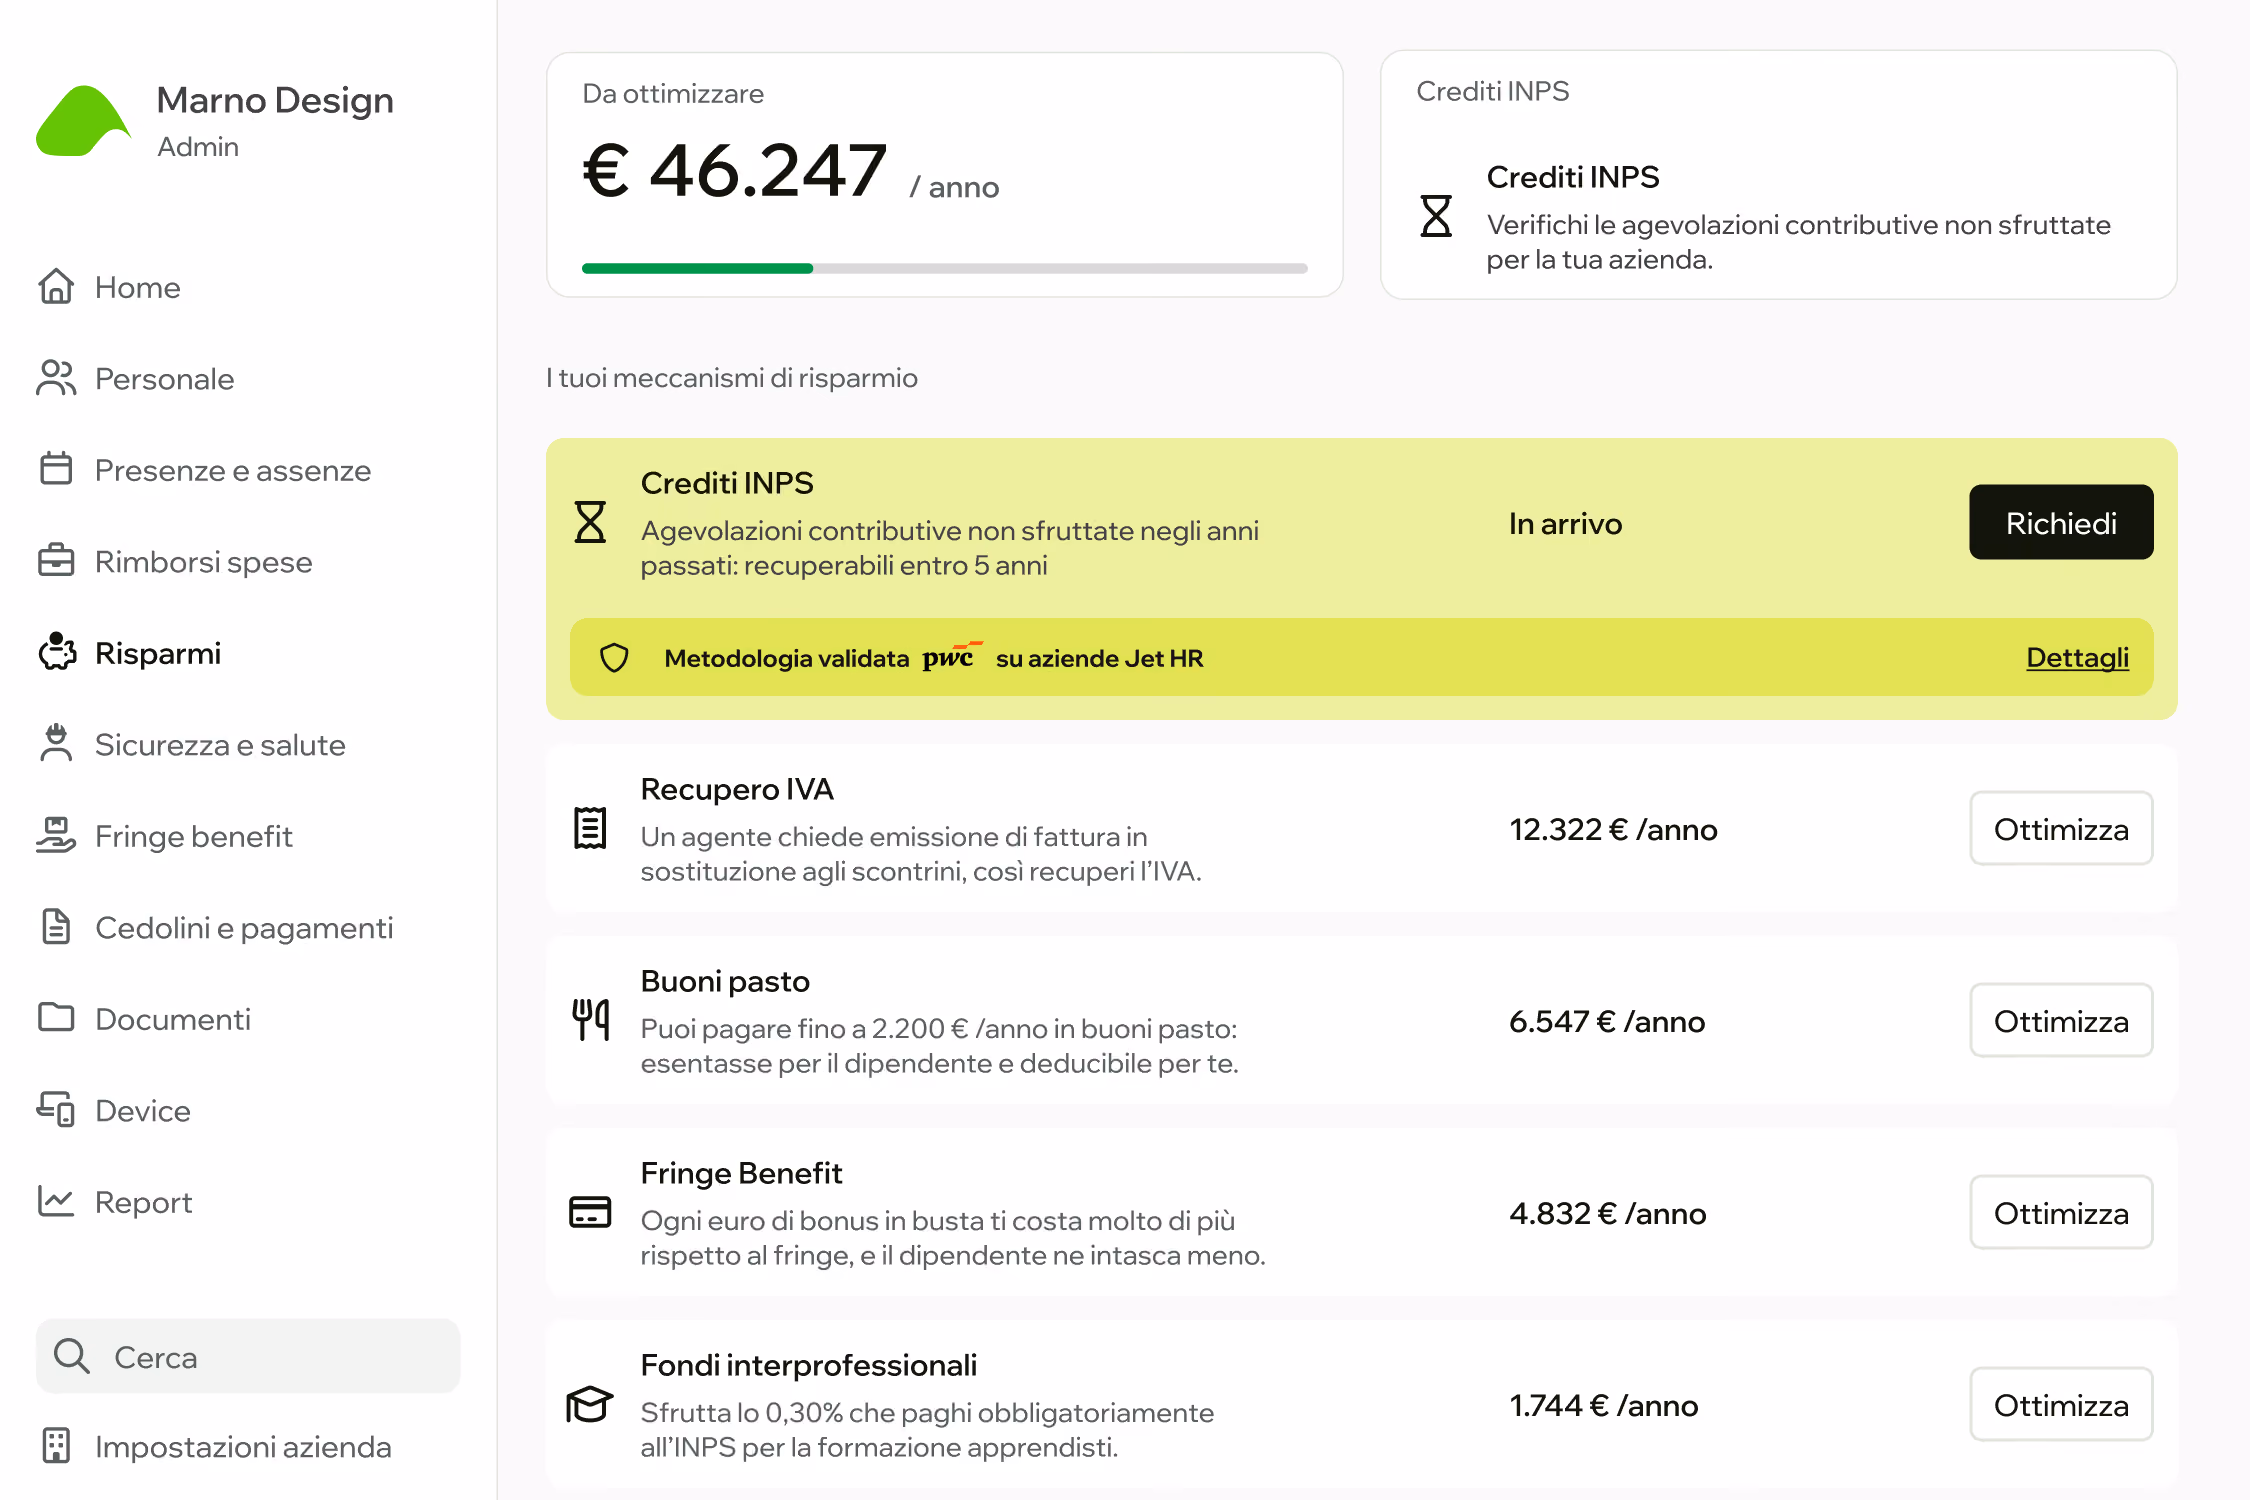This screenshot has width=2250, height=1500.
Task: Open the Risparmi piggy bank icon
Action: pos(57,652)
